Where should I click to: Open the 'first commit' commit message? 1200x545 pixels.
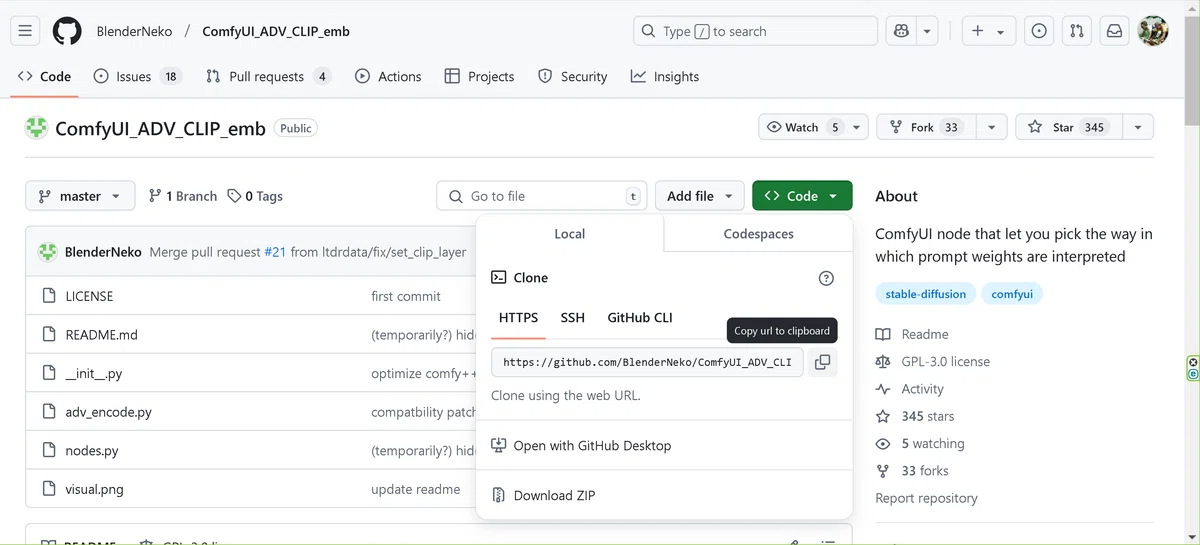(406, 296)
